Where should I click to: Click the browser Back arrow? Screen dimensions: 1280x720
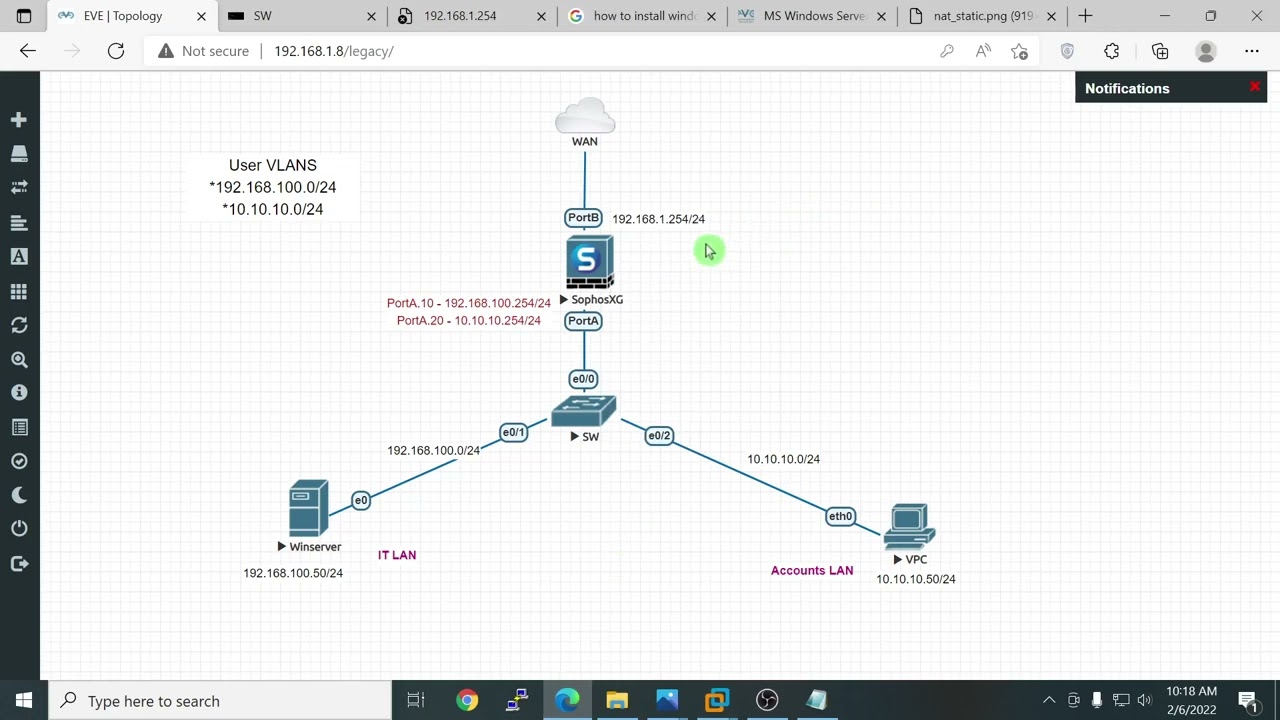(28, 51)
